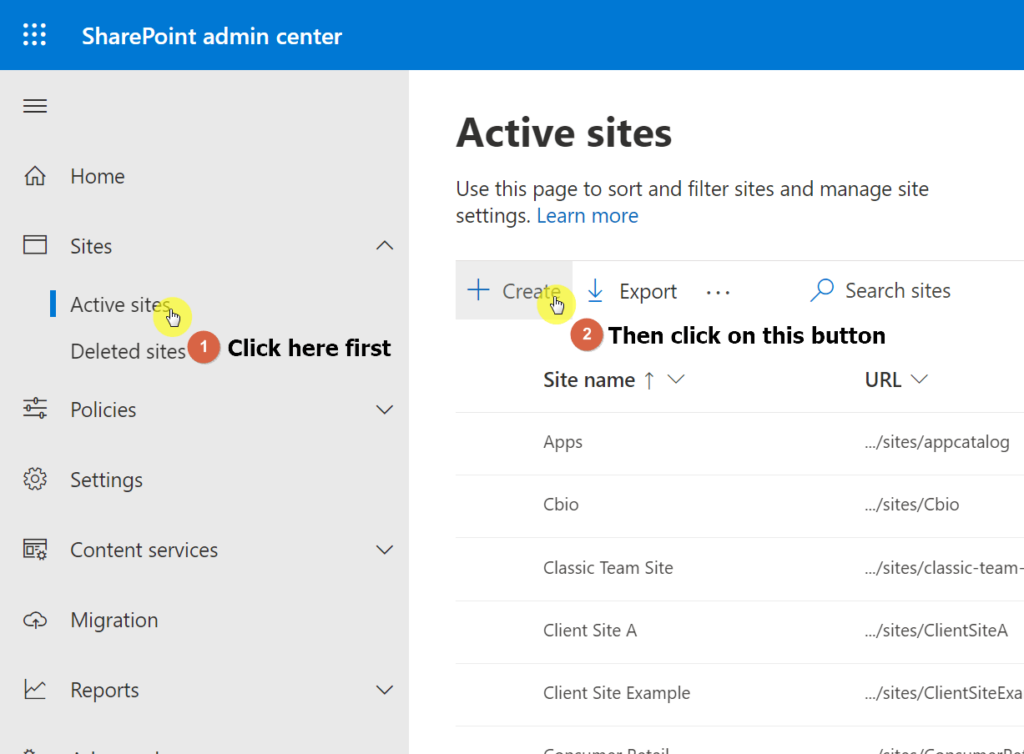
Task: Open the more options ellipsis menu
Action: (718, 292)
